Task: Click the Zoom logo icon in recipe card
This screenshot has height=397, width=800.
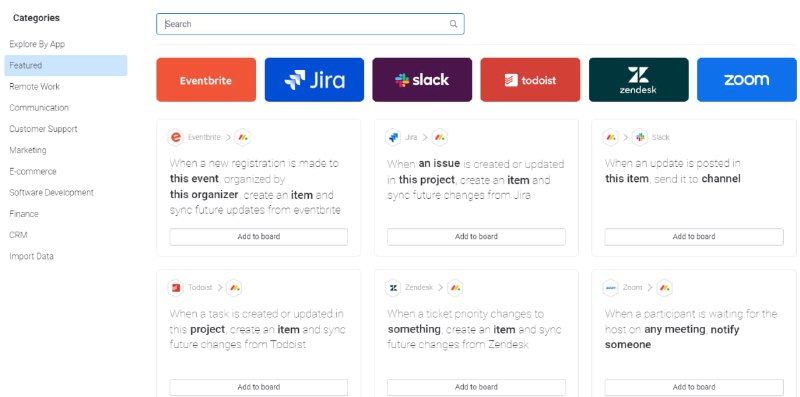Action: (x=611, y=287)
